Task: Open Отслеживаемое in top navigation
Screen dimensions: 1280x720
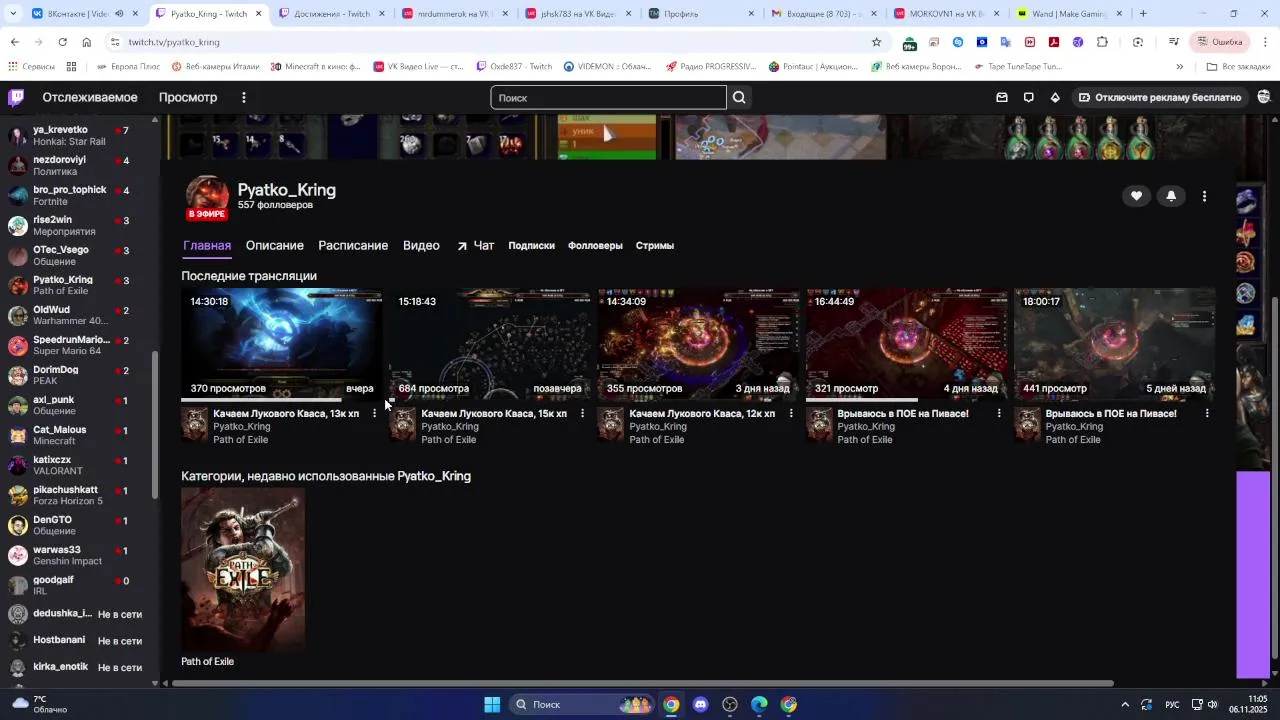Action: (x=90, y=97)
